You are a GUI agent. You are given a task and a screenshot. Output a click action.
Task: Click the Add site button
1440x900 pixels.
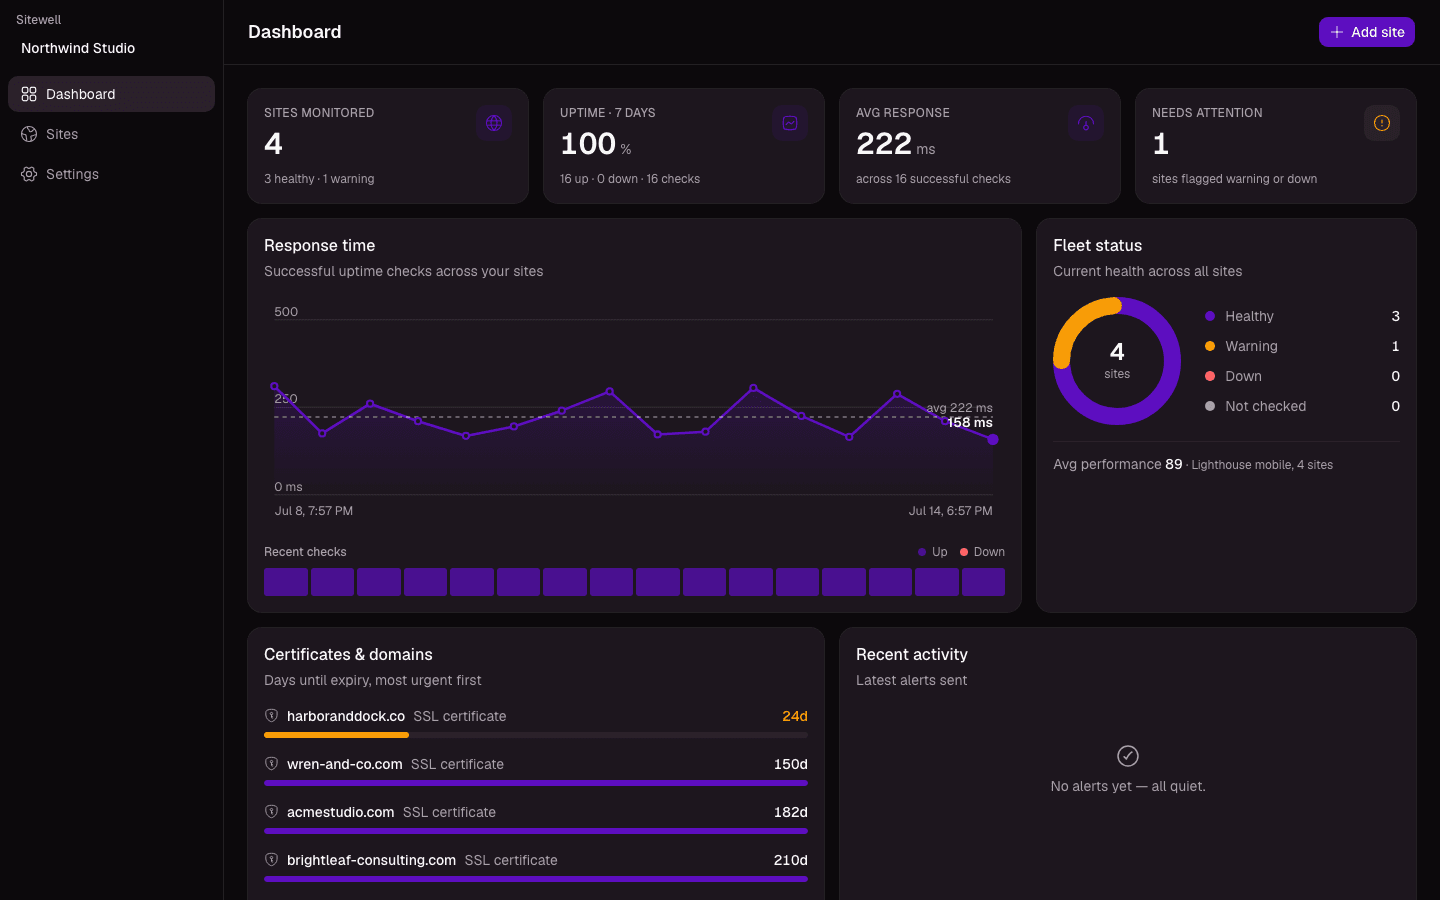click(1366, 32)
